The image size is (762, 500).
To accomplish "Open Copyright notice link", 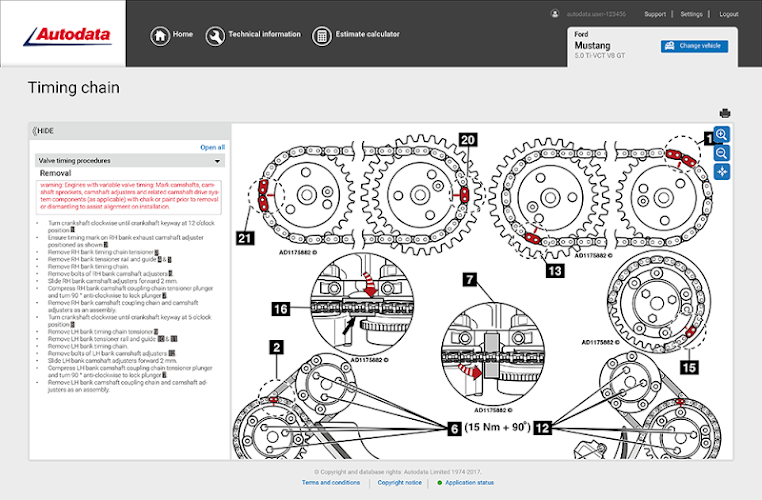I will (399, 483).
